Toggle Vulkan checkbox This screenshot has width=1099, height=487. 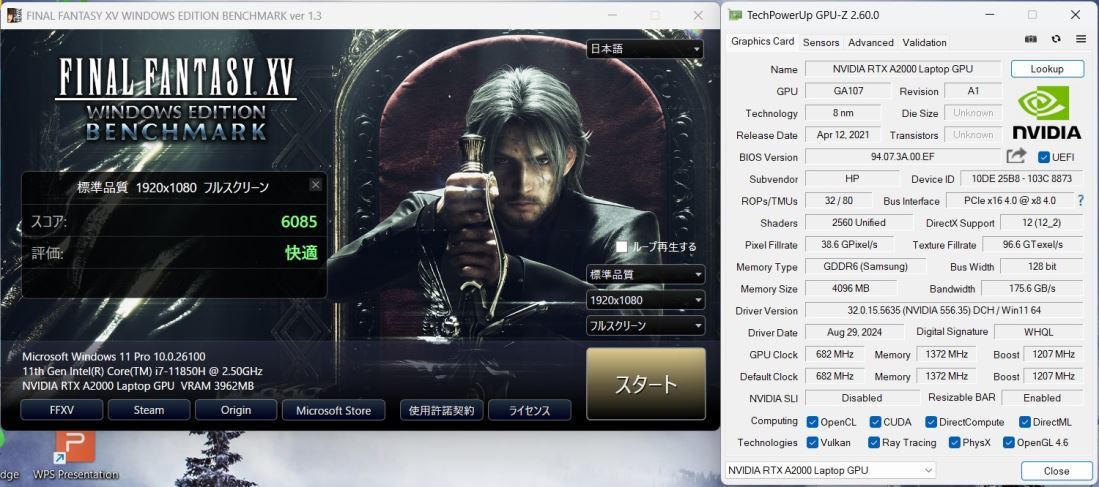[x=812, y=442]
